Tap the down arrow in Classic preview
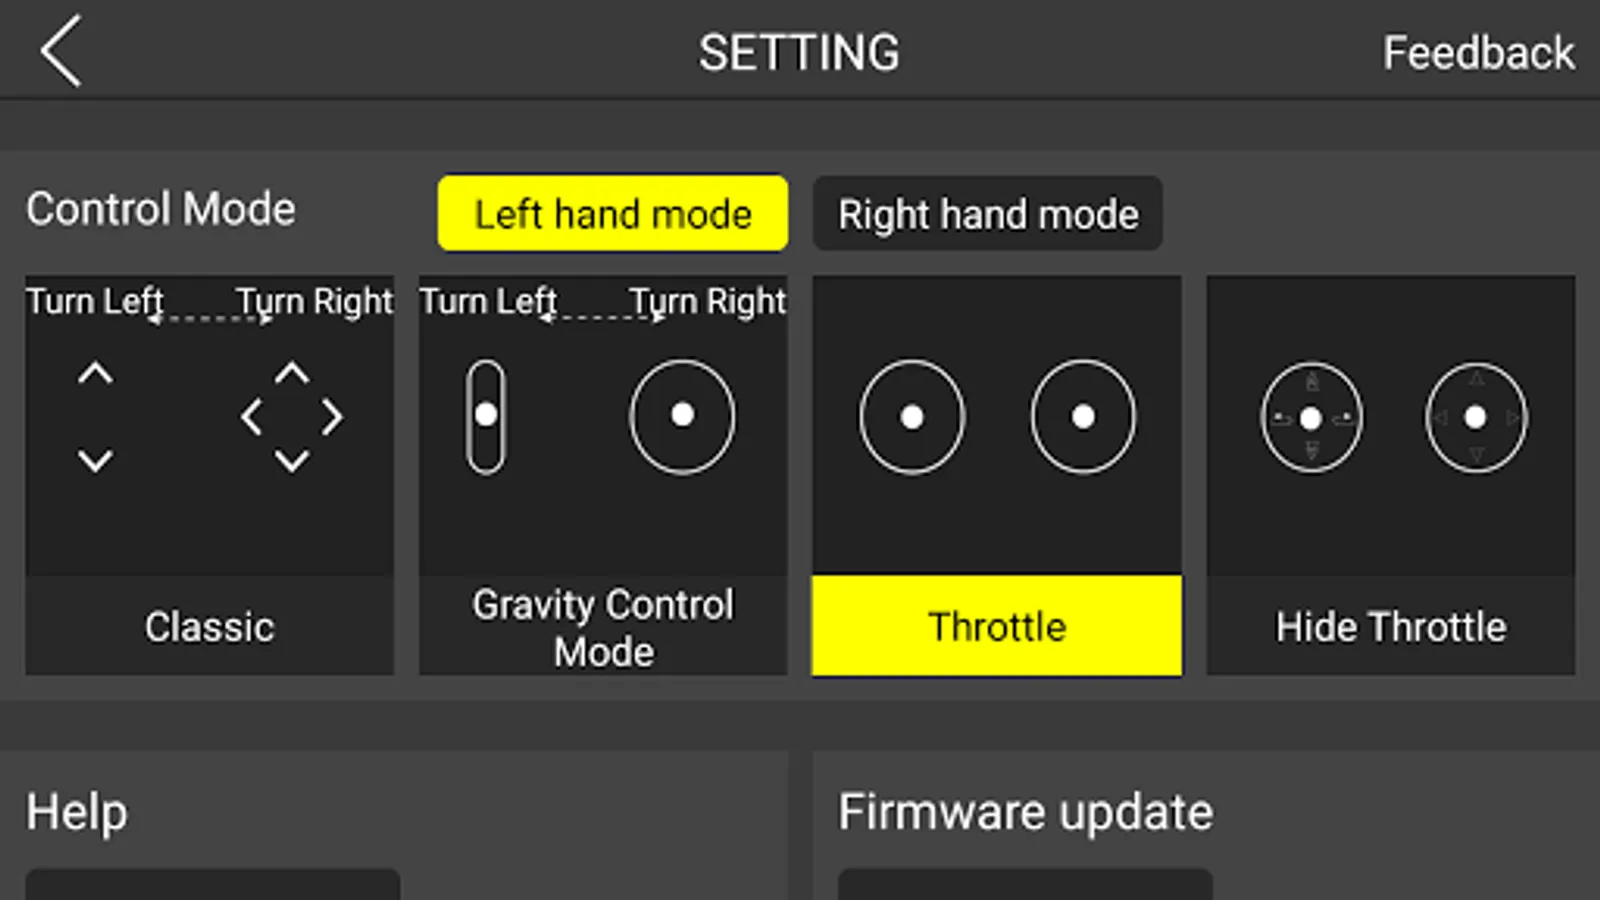The height and width of the screenshot is (900, 1600). (x=96, y=460)
